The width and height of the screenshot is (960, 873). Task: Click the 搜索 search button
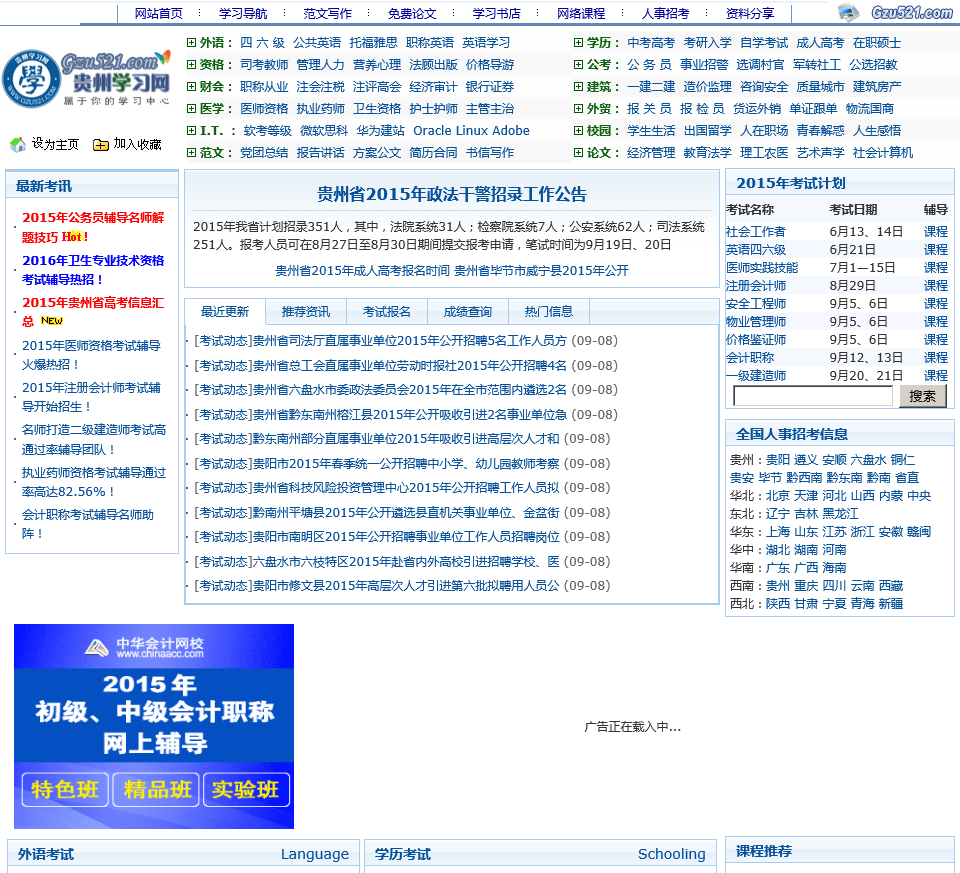pyautogui.click(x=923, y=396)
